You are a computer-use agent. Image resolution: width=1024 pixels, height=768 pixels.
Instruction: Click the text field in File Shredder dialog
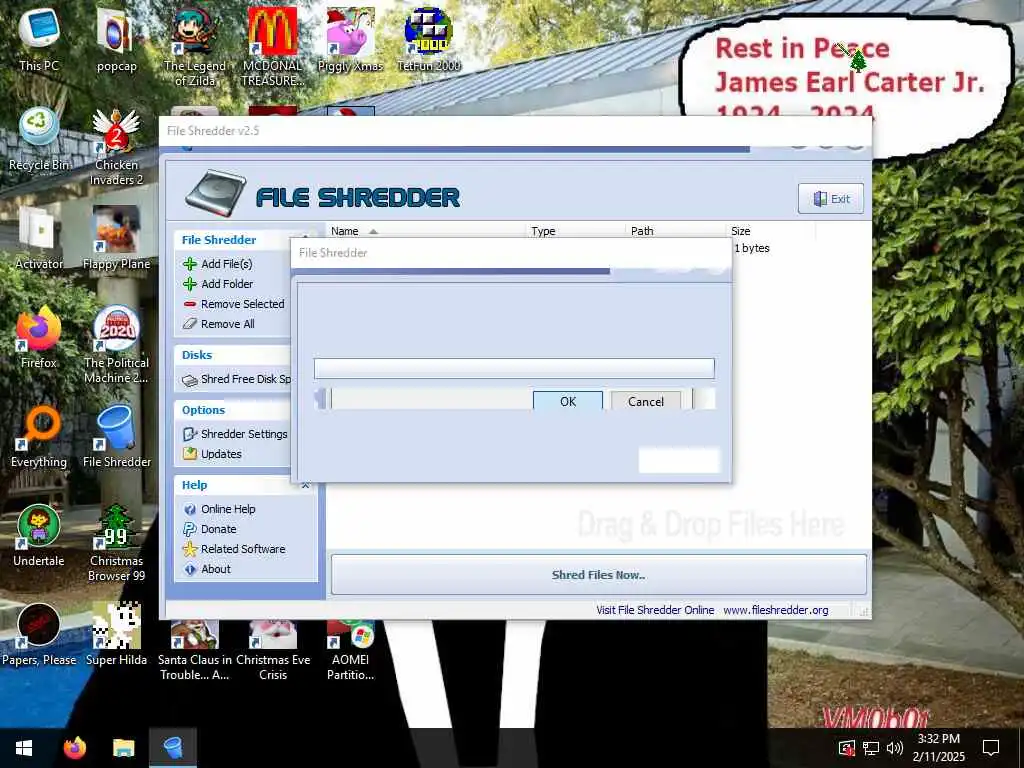point(514,368)
